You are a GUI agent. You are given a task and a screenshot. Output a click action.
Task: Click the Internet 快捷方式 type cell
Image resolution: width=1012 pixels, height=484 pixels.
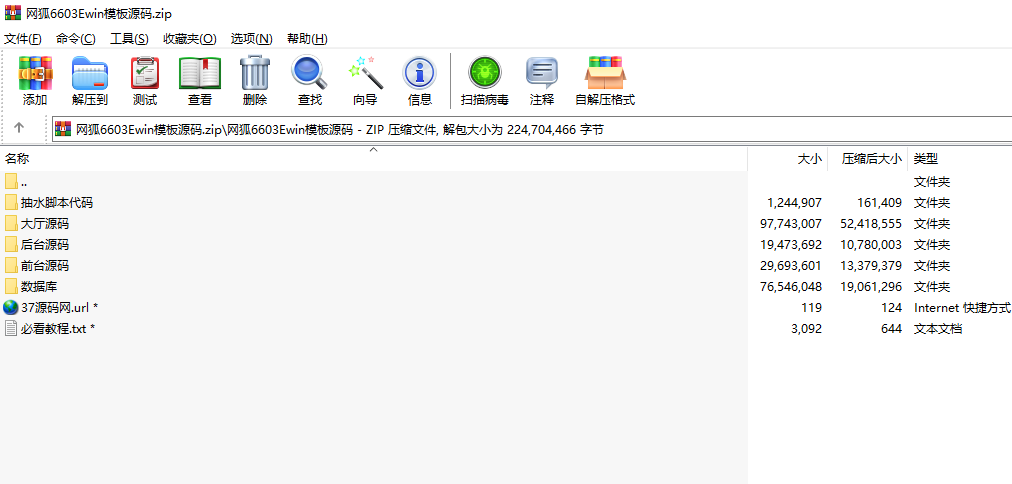962,307
